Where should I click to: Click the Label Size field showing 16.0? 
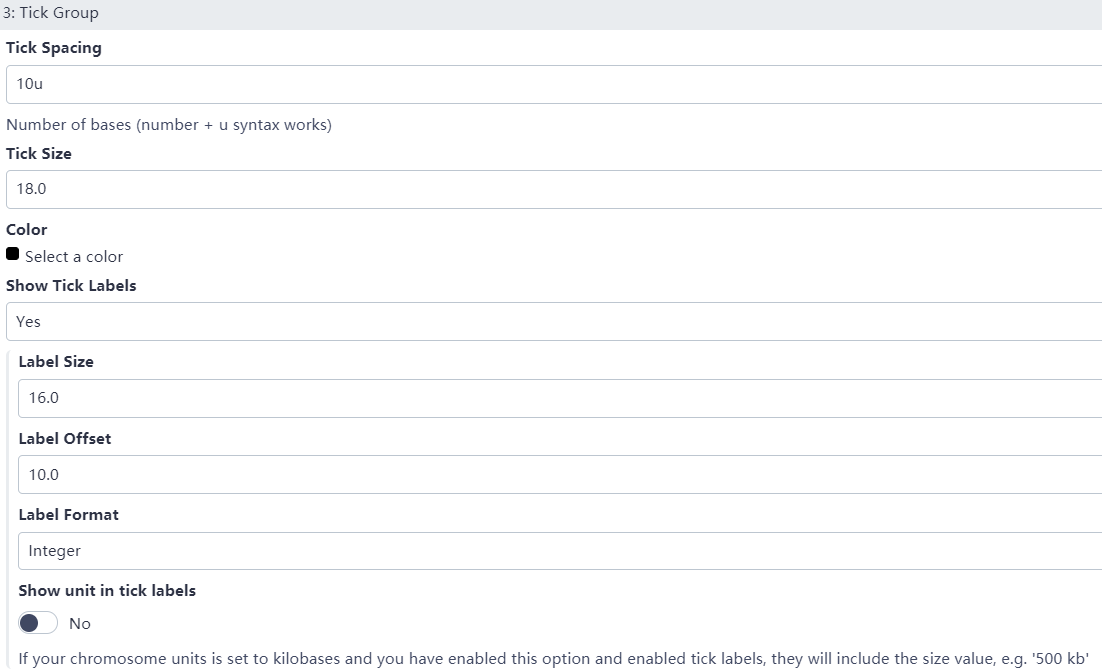pos(560,398)
